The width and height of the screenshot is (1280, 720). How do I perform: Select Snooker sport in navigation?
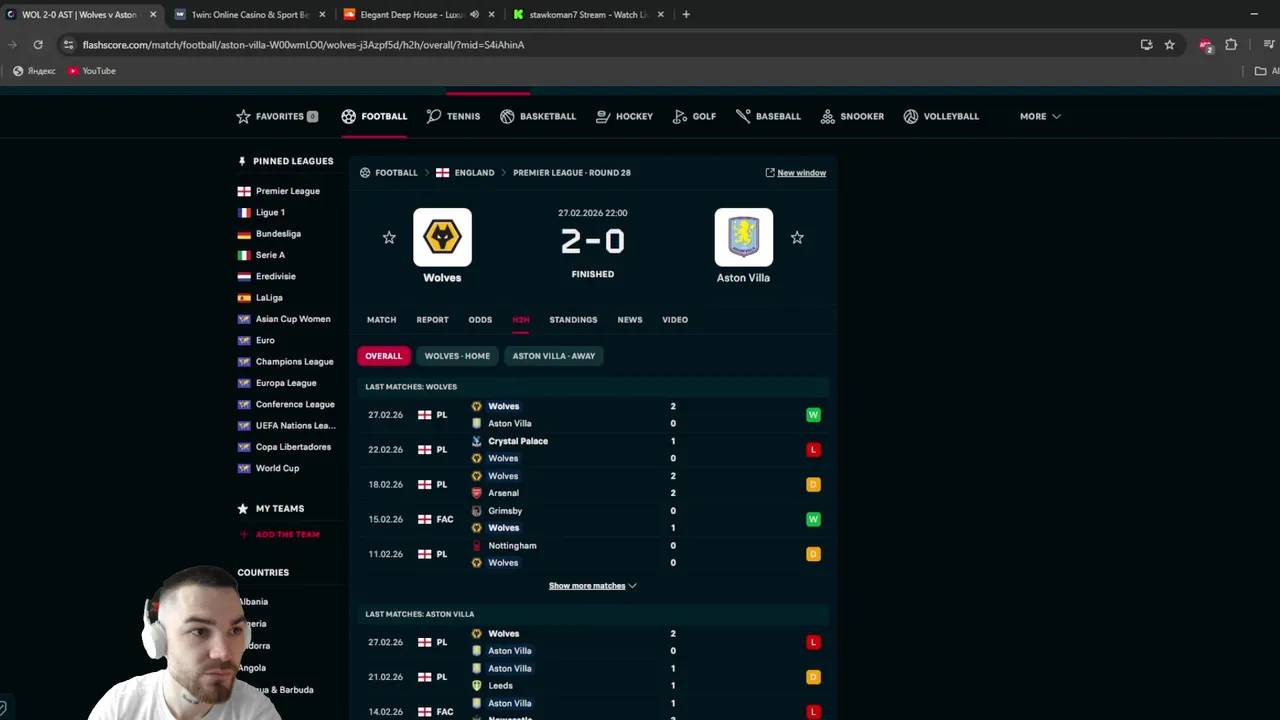852,116
